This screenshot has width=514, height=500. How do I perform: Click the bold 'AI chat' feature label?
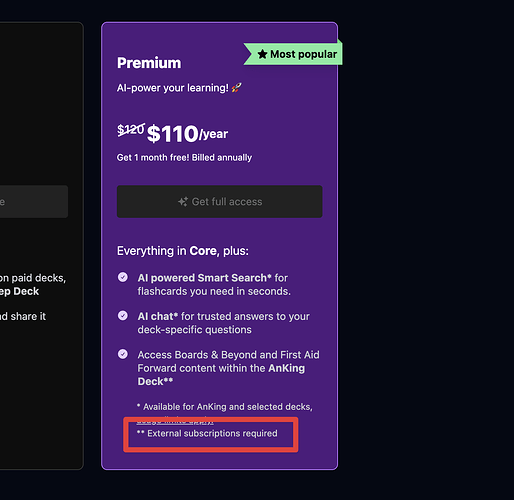pos(158,316)
